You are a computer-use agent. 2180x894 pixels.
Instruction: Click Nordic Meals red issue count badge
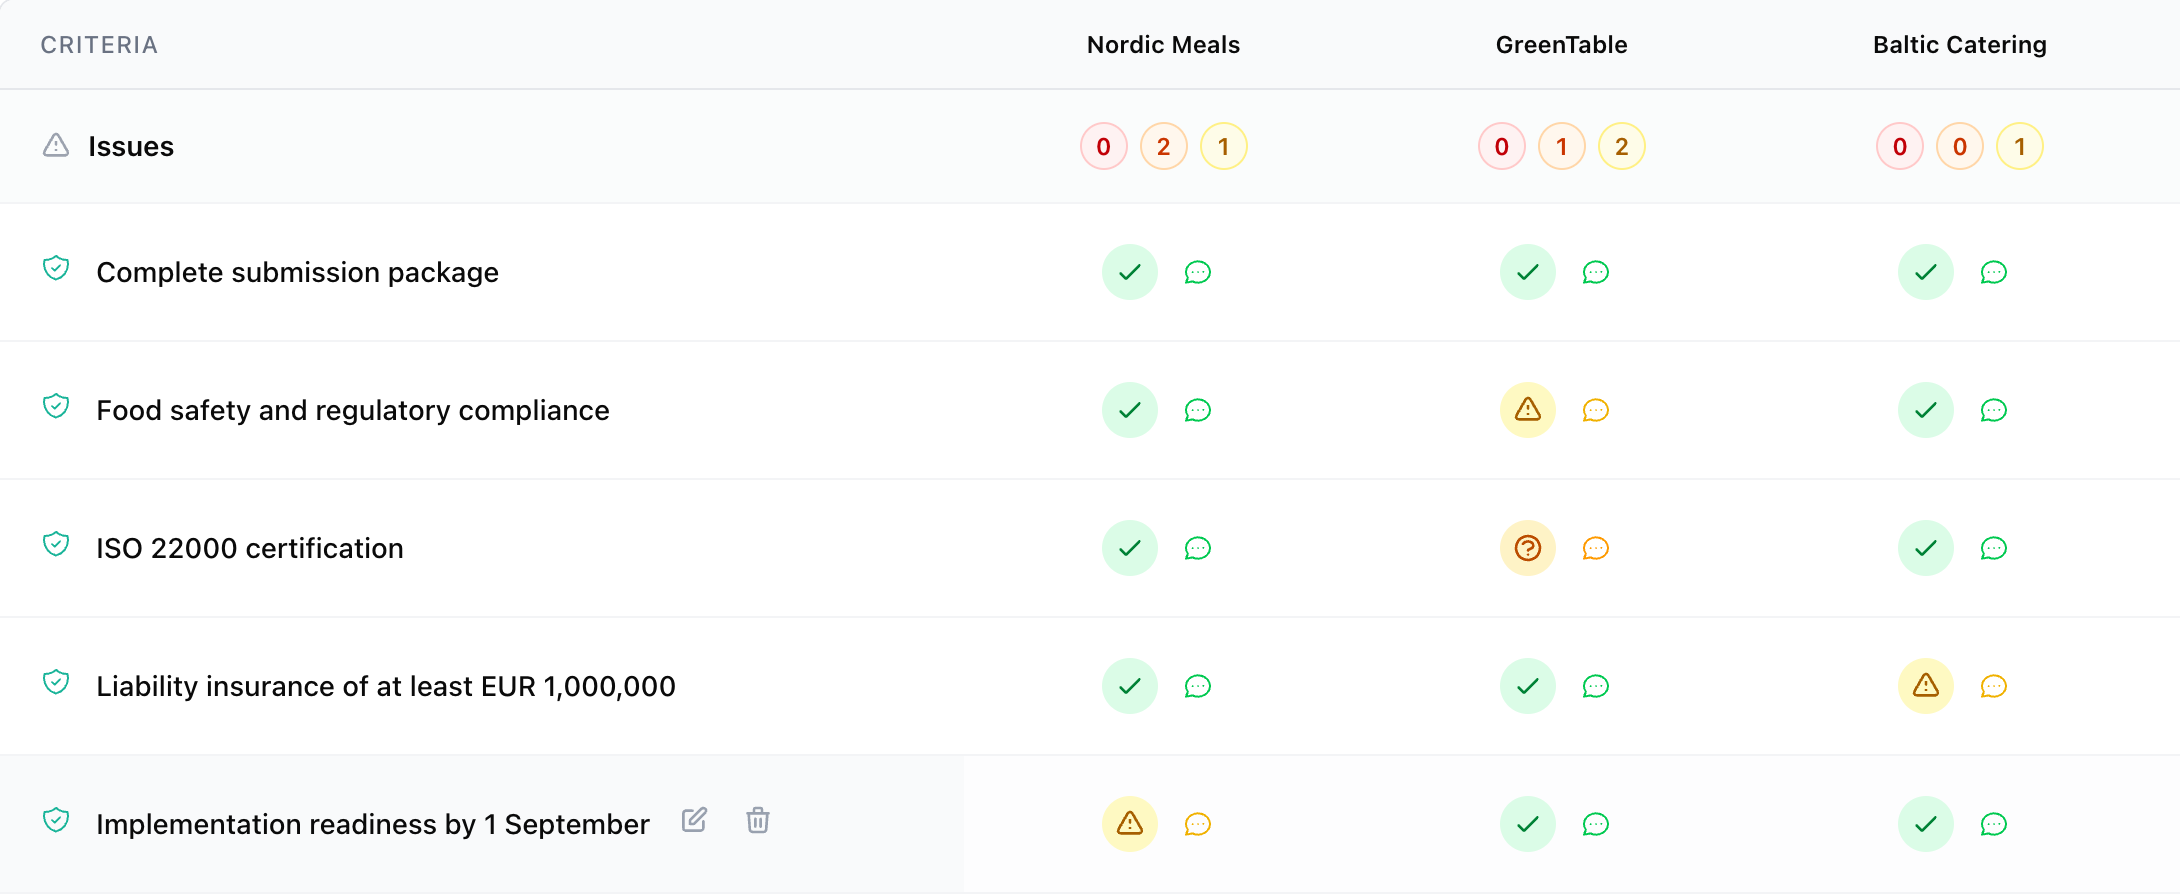(x=1104, y=147)
